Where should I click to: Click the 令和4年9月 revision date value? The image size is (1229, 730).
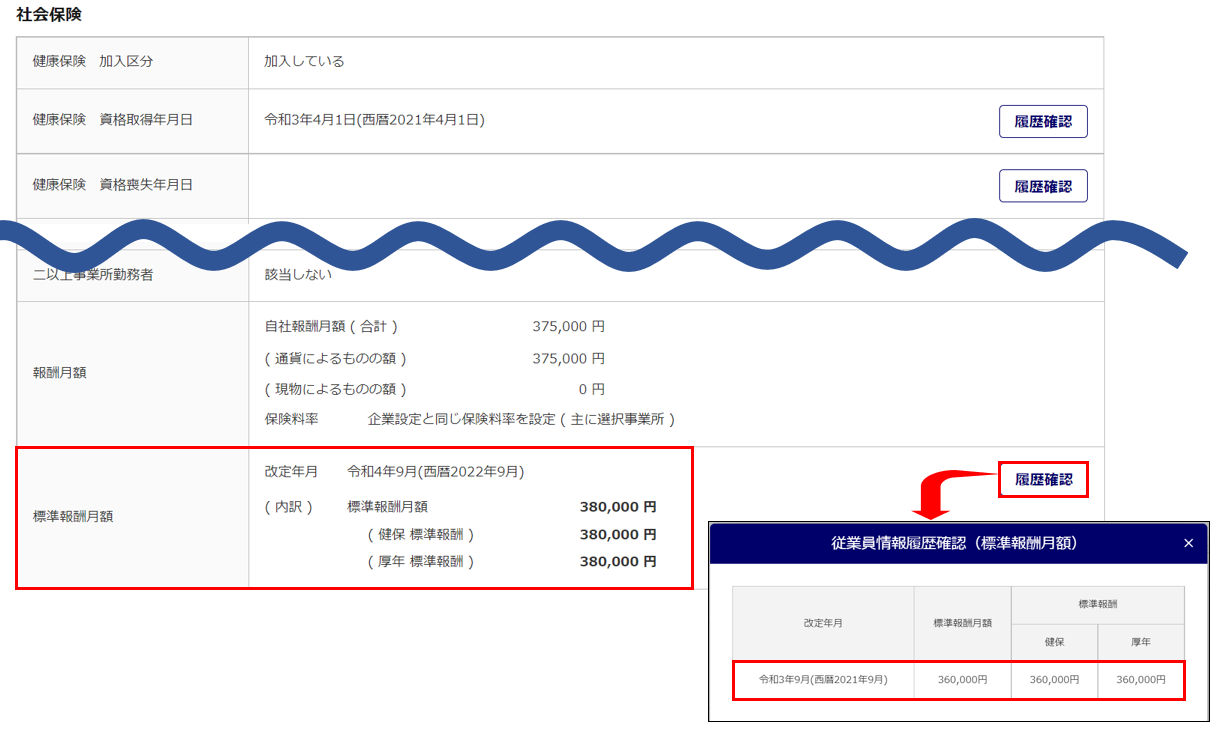tap(435, 471)
